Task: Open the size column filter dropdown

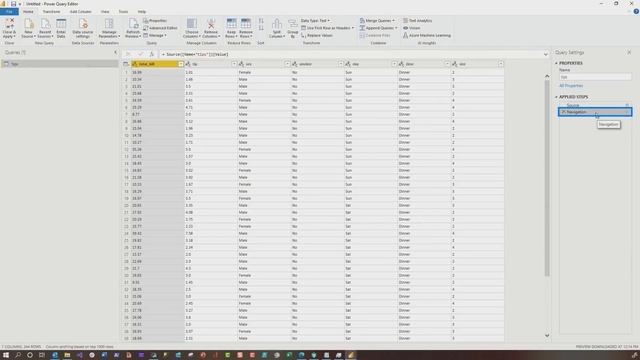Action: click(500, 64)
